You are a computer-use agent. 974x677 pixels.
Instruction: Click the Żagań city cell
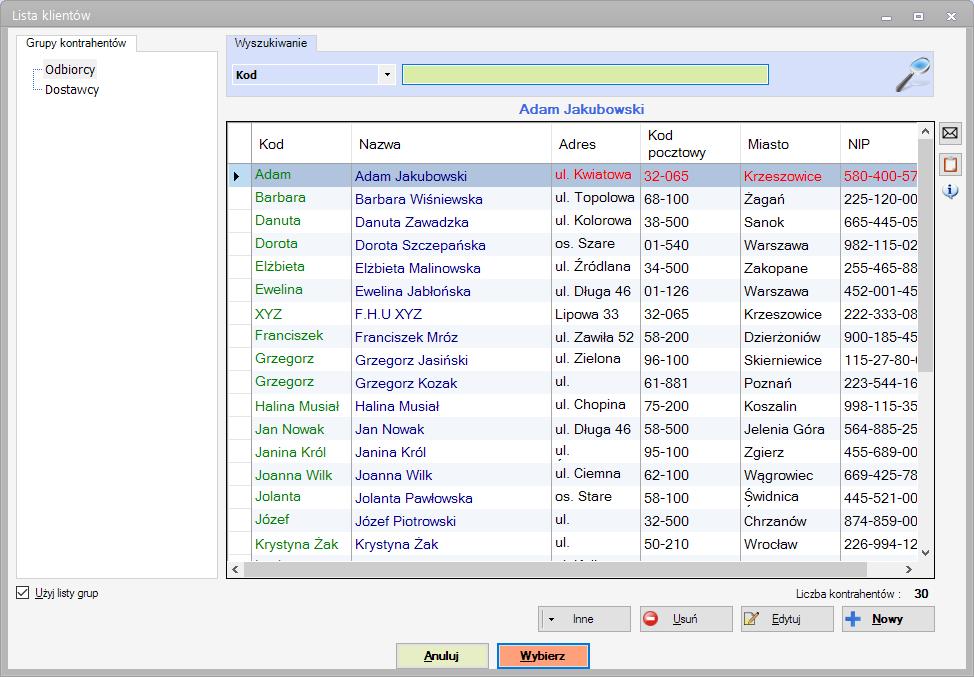click(790, 199)
